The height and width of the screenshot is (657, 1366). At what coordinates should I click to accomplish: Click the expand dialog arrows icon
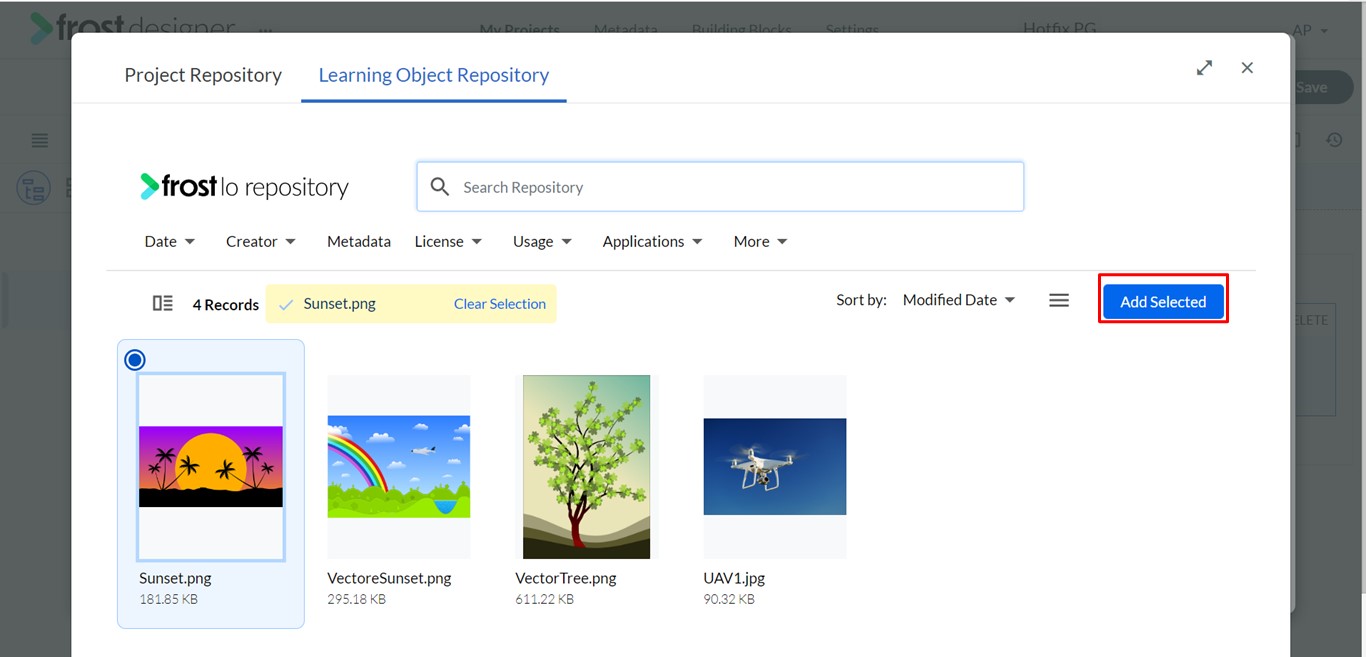(x=1204, y=68)
